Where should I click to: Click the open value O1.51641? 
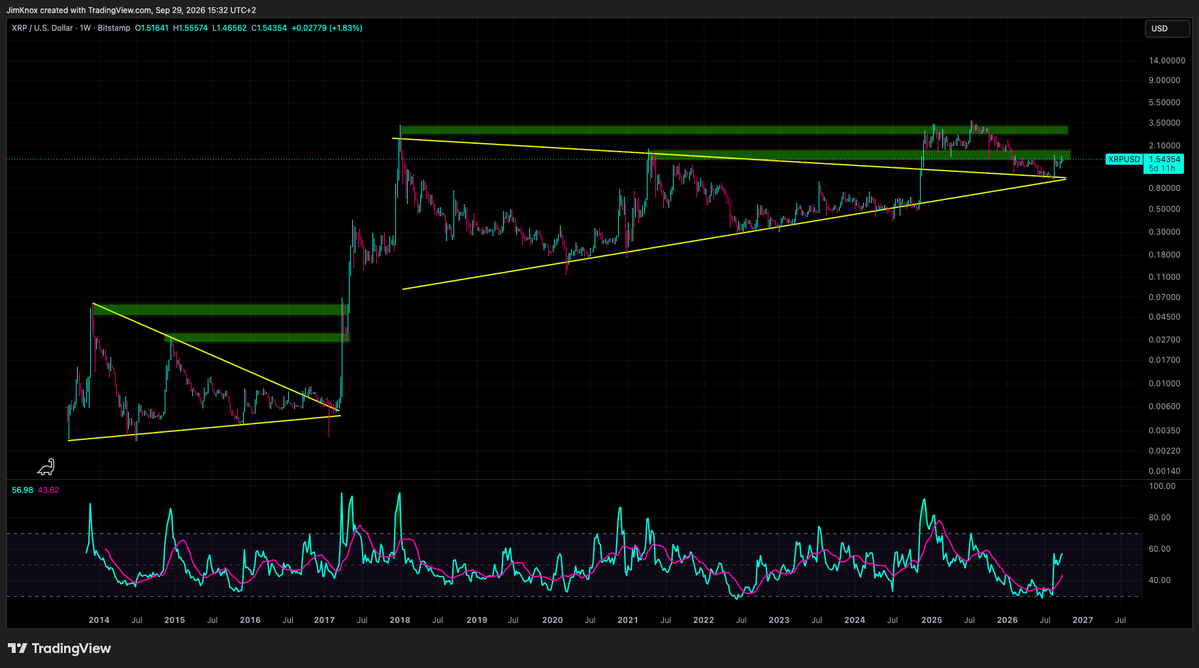[x=151, y=28]
